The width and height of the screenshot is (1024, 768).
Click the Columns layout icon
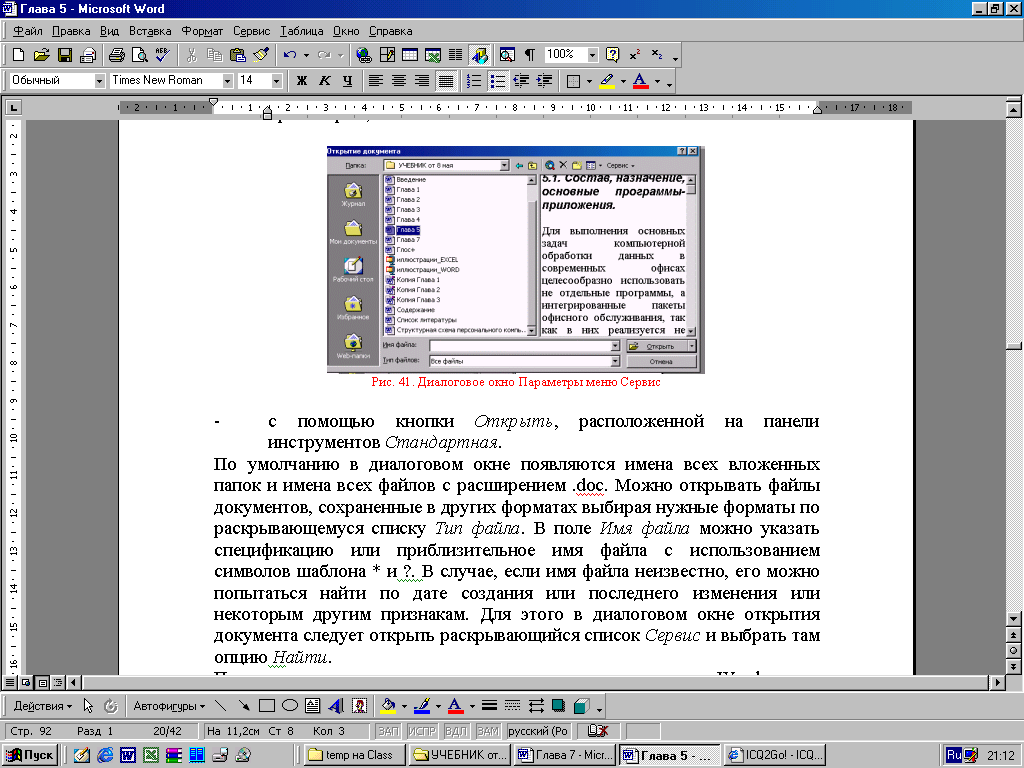(456, 55)
